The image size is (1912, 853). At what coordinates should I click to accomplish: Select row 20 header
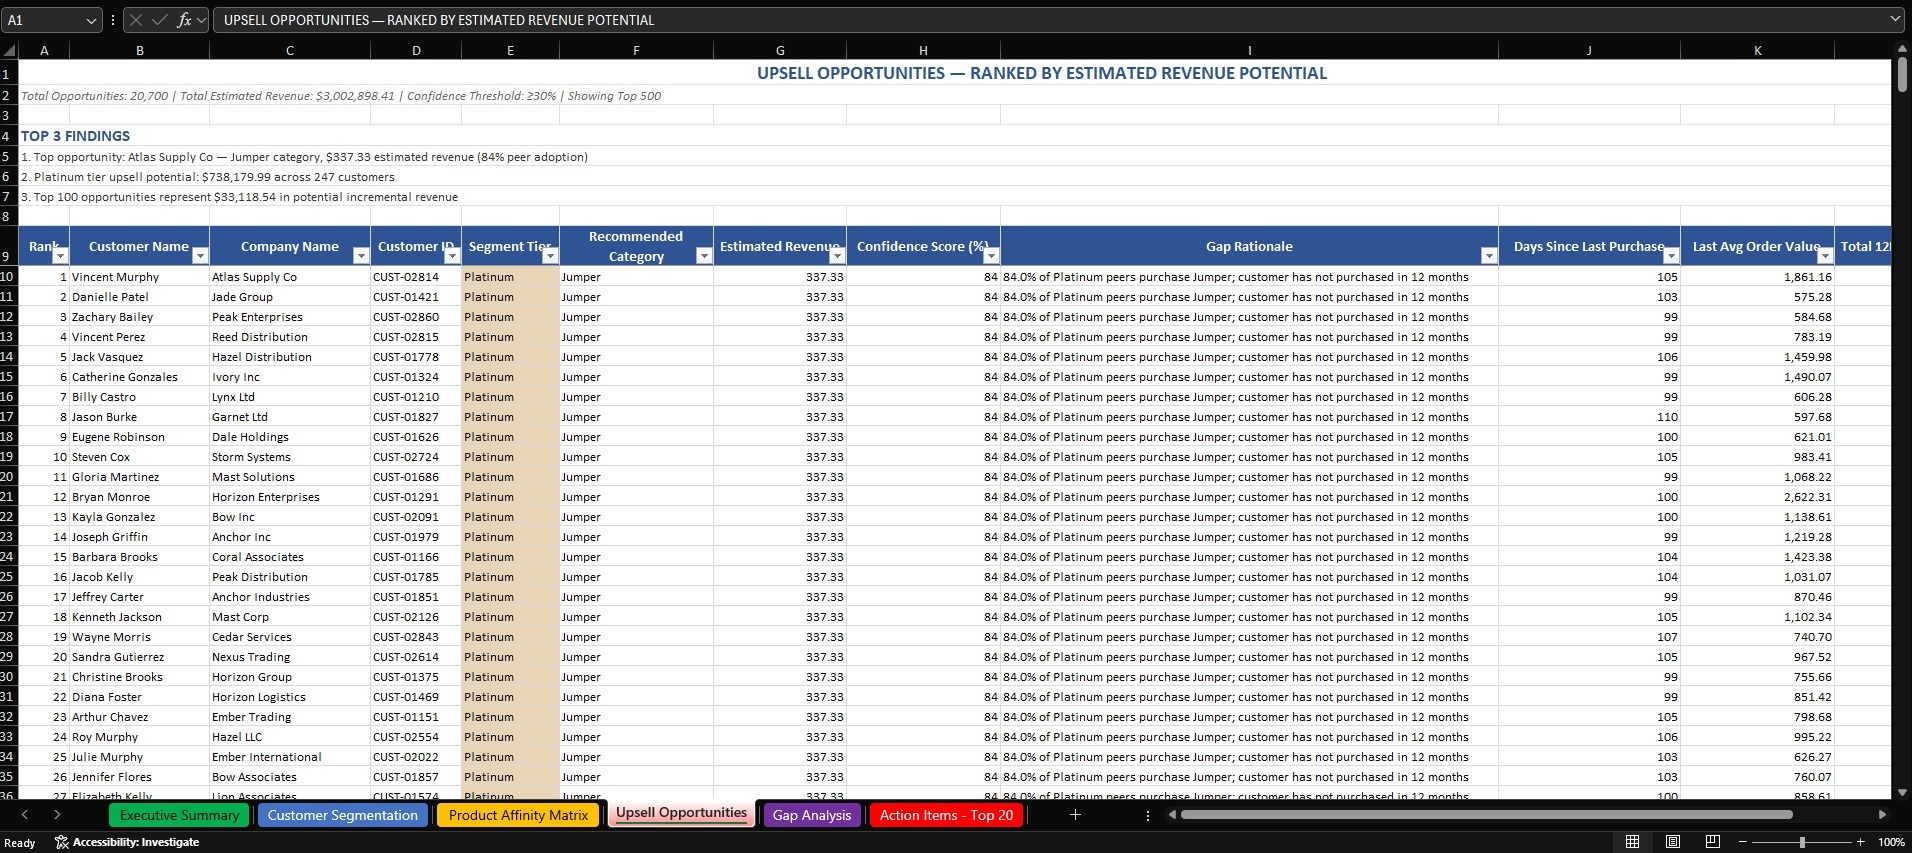(8, 476)
